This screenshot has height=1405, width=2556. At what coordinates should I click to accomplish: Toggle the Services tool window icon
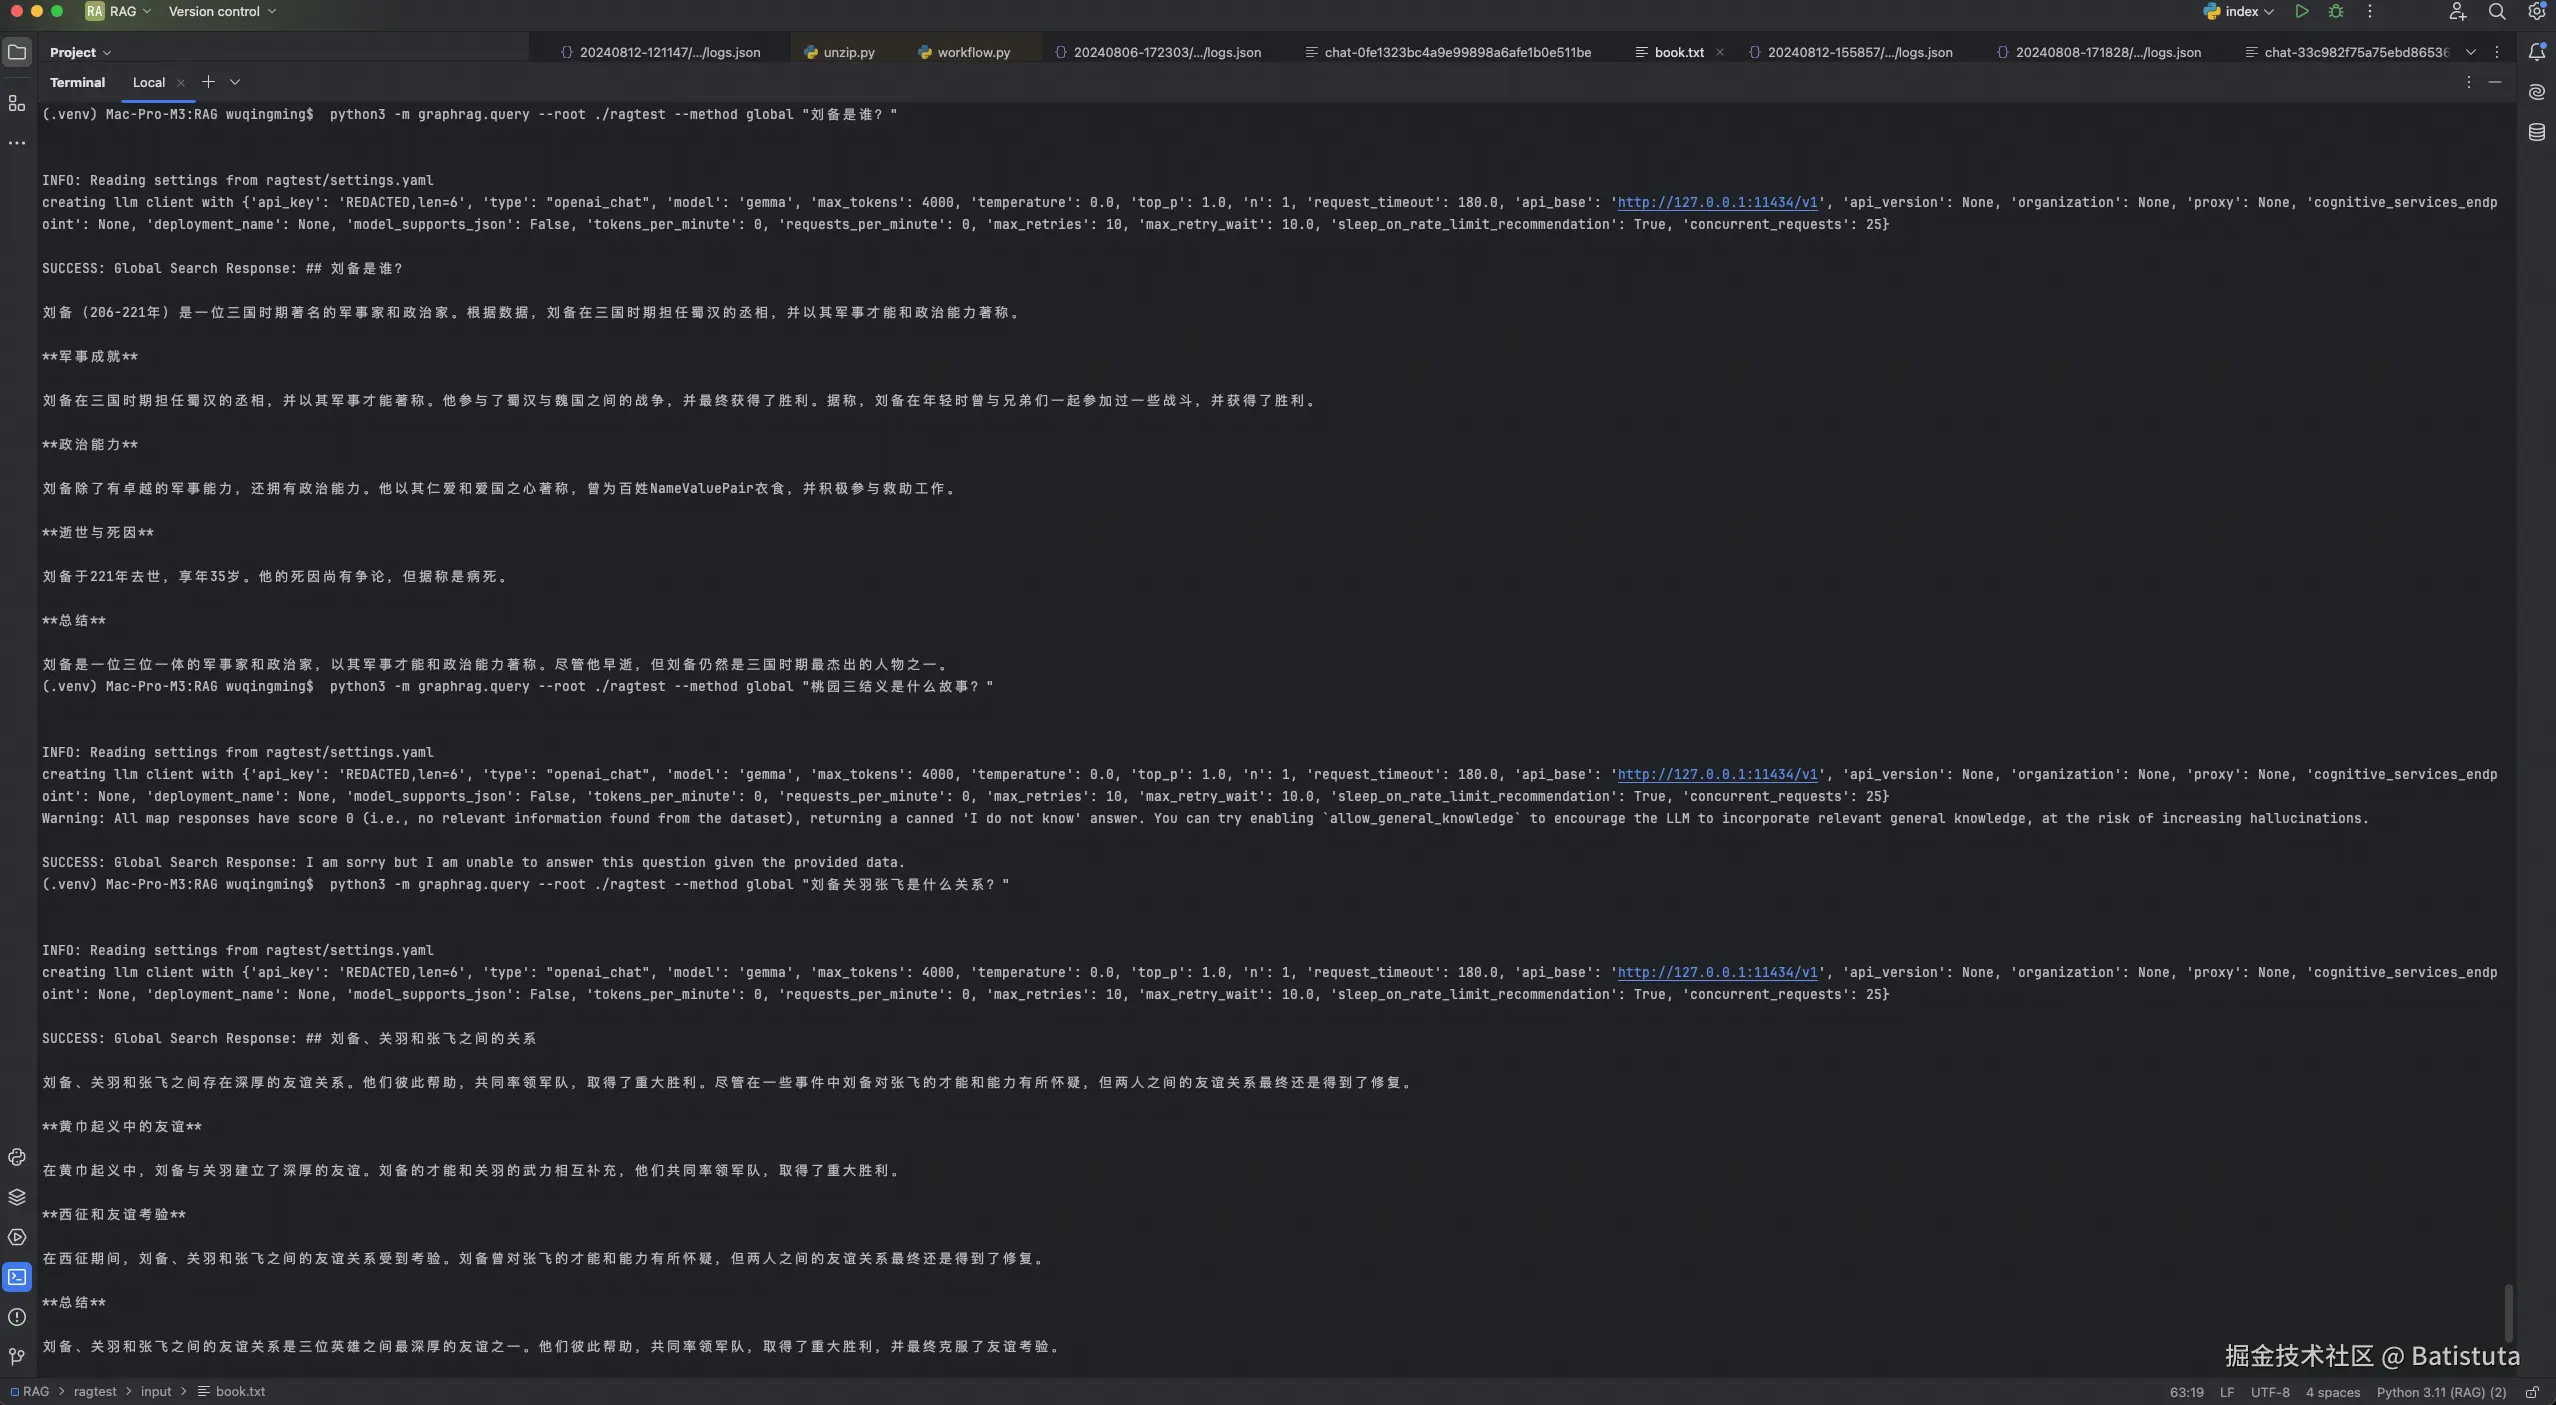coord(17,1237)
